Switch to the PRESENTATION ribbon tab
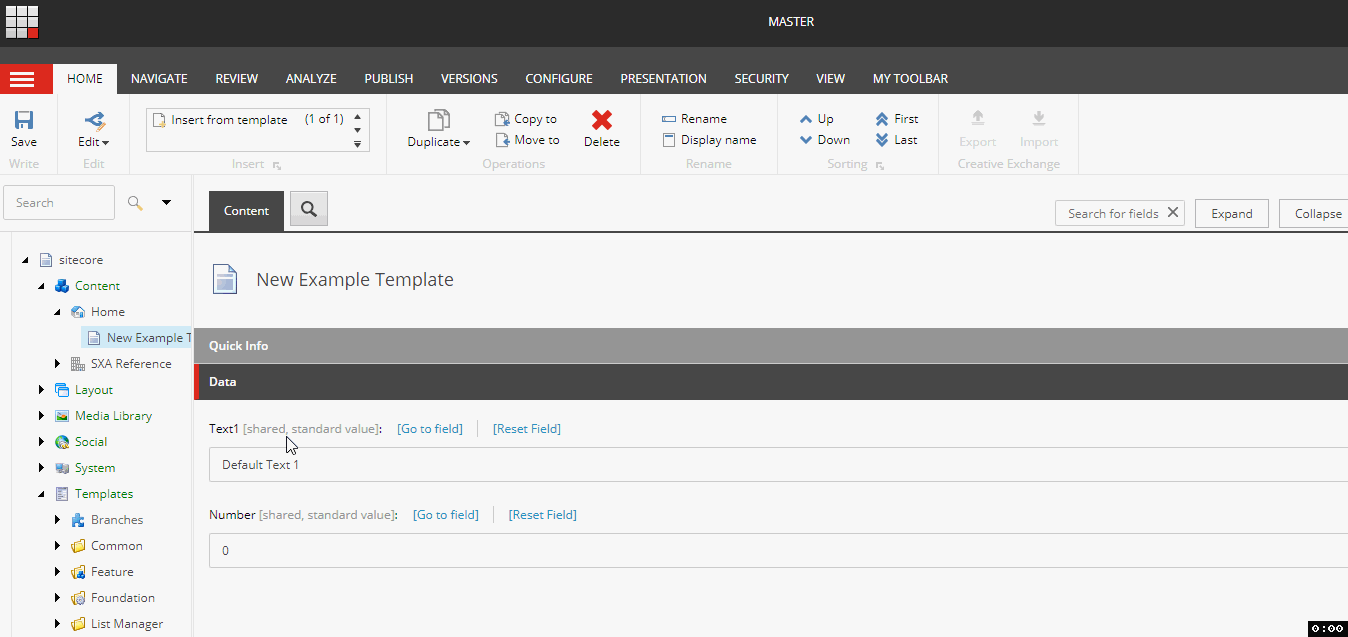The image size is (1348, 637). click(x=663, y=79)
